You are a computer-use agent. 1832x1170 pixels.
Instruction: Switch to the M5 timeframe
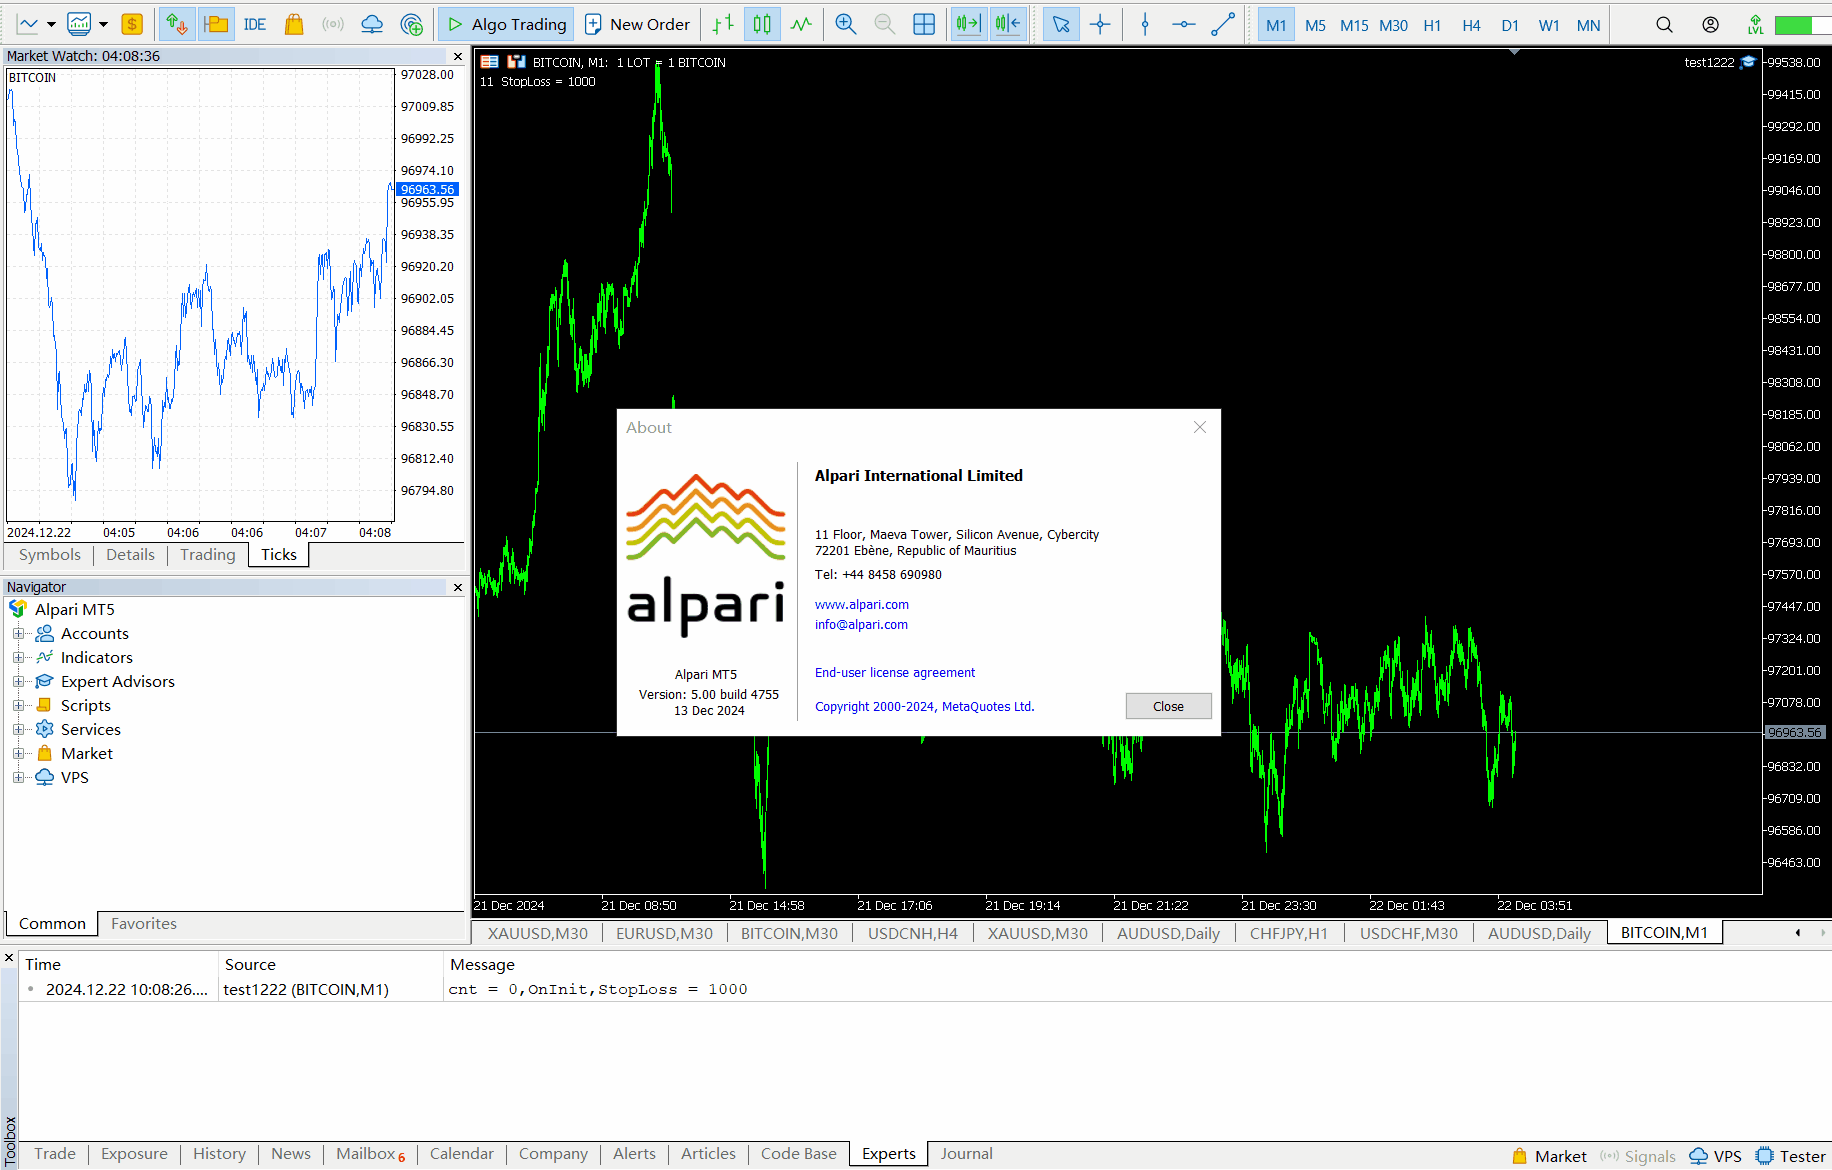pyautogui.click(x=1315, y=25)
